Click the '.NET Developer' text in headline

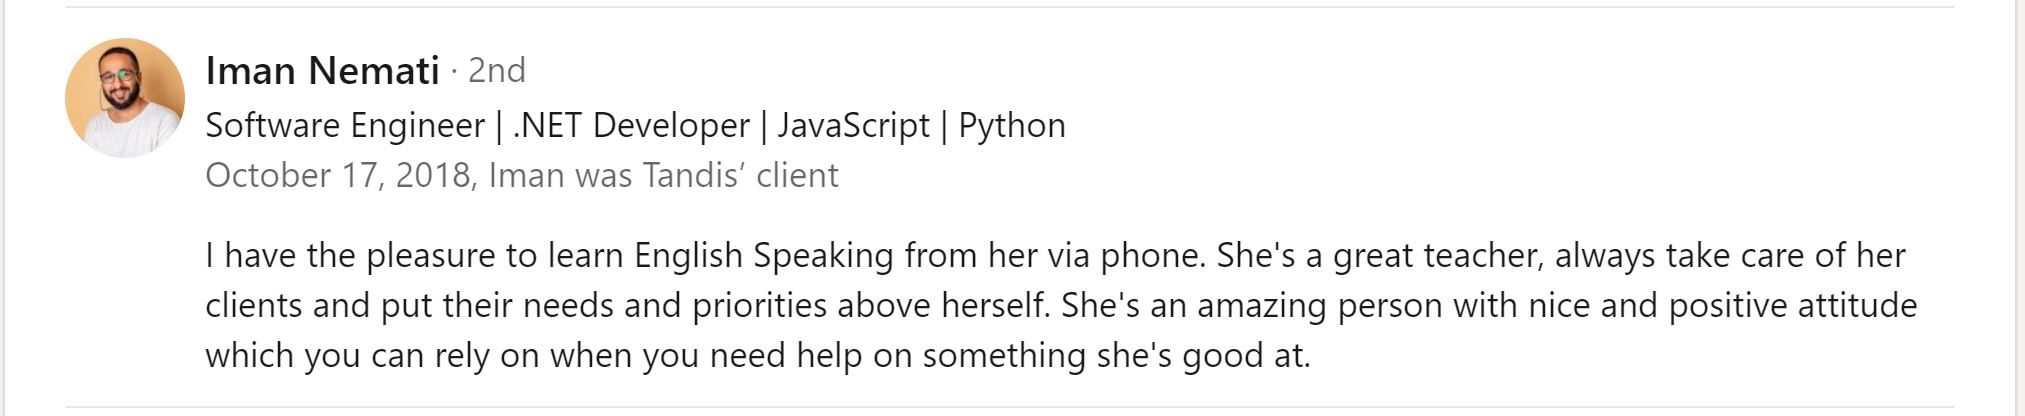(x=631, y=126)
